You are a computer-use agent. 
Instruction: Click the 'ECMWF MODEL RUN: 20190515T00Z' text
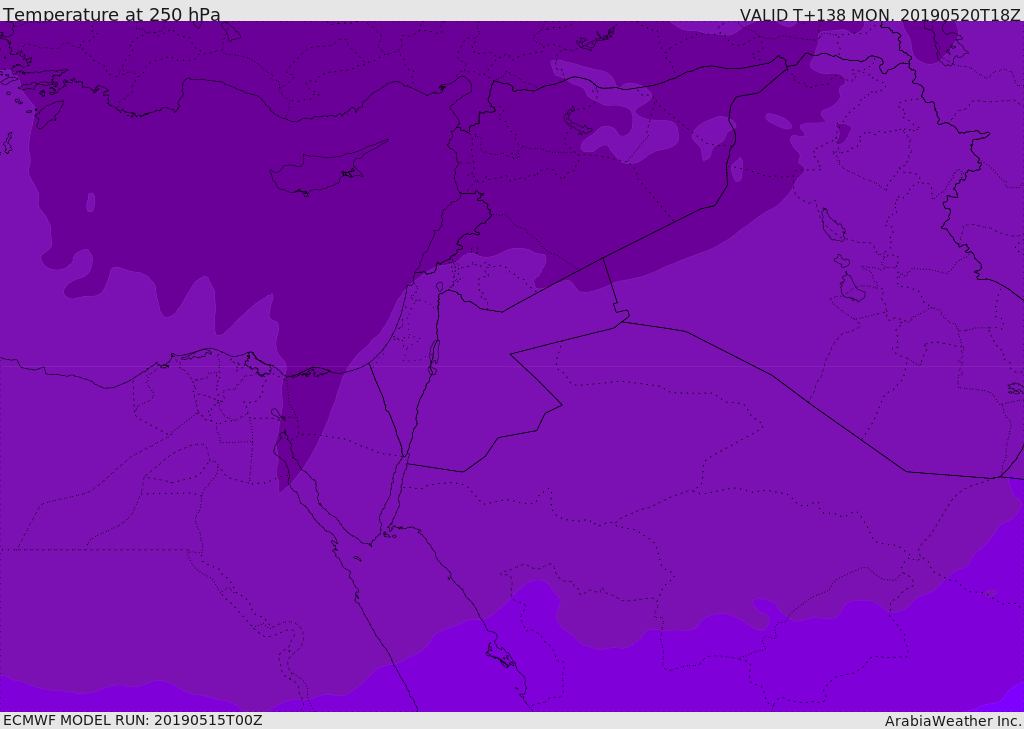(x=133, y=720)
